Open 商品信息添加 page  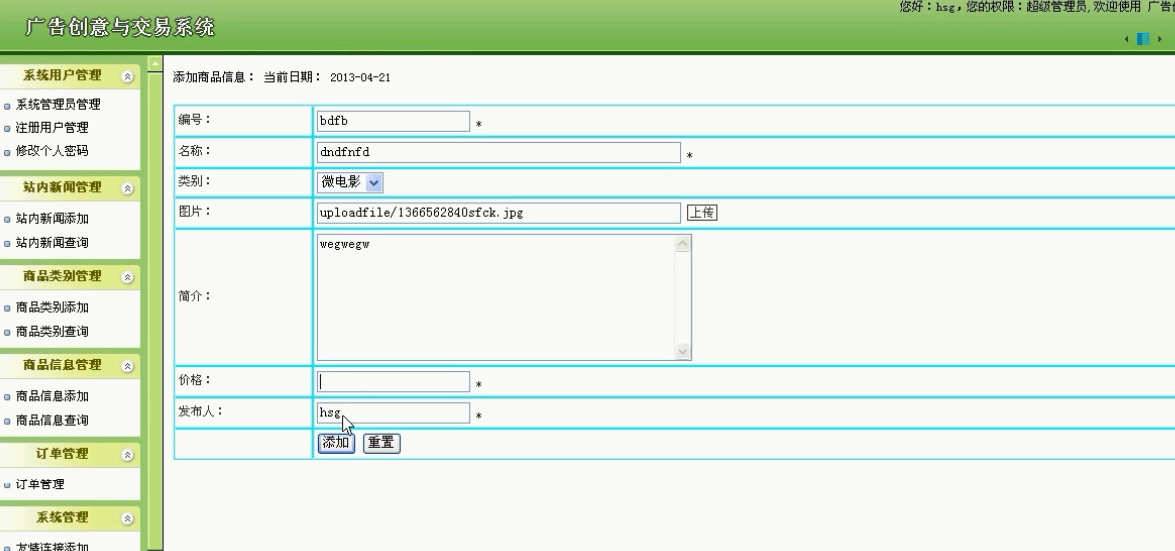pos(52,397)
